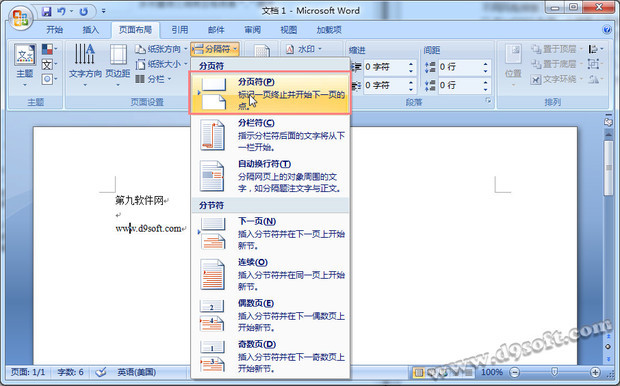Insert 偶数页(E) section break
This screenshot has width=620, height=386.
click(270, 315)
